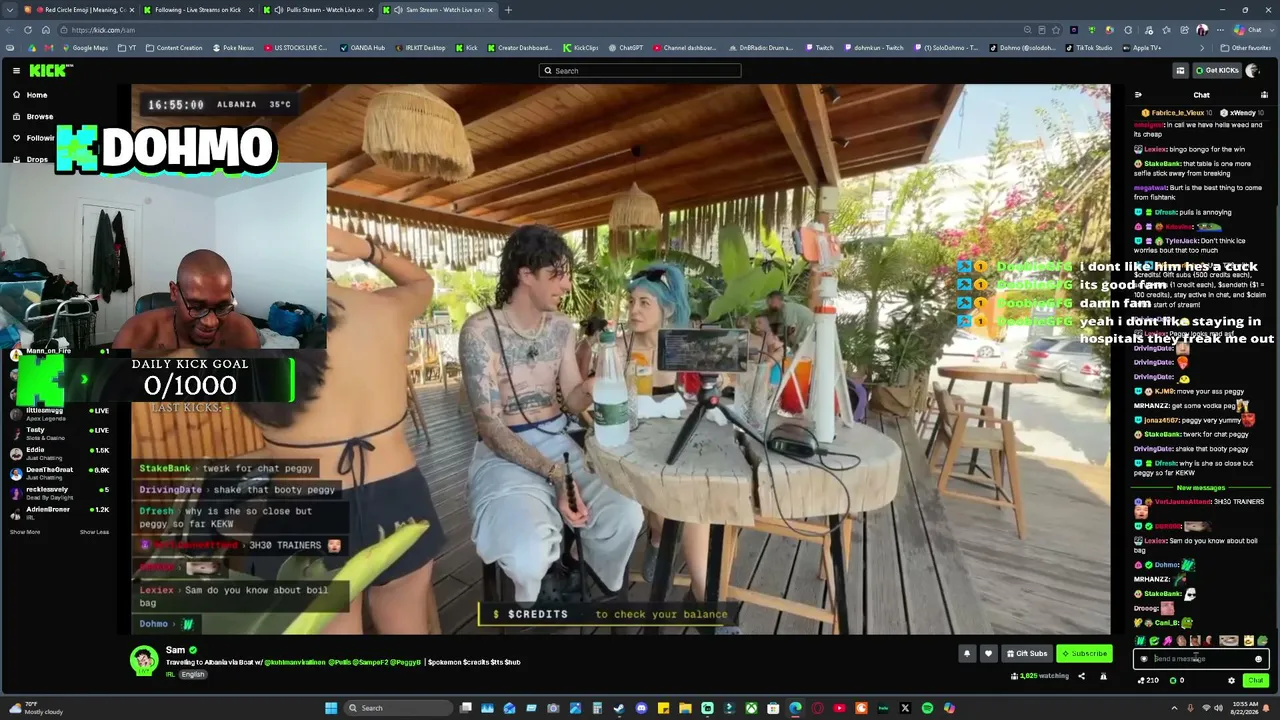The height and width of the screenshot is (720, 1280).
Task: Open Poke Nexus bookmark
Action: click(233, 48)
